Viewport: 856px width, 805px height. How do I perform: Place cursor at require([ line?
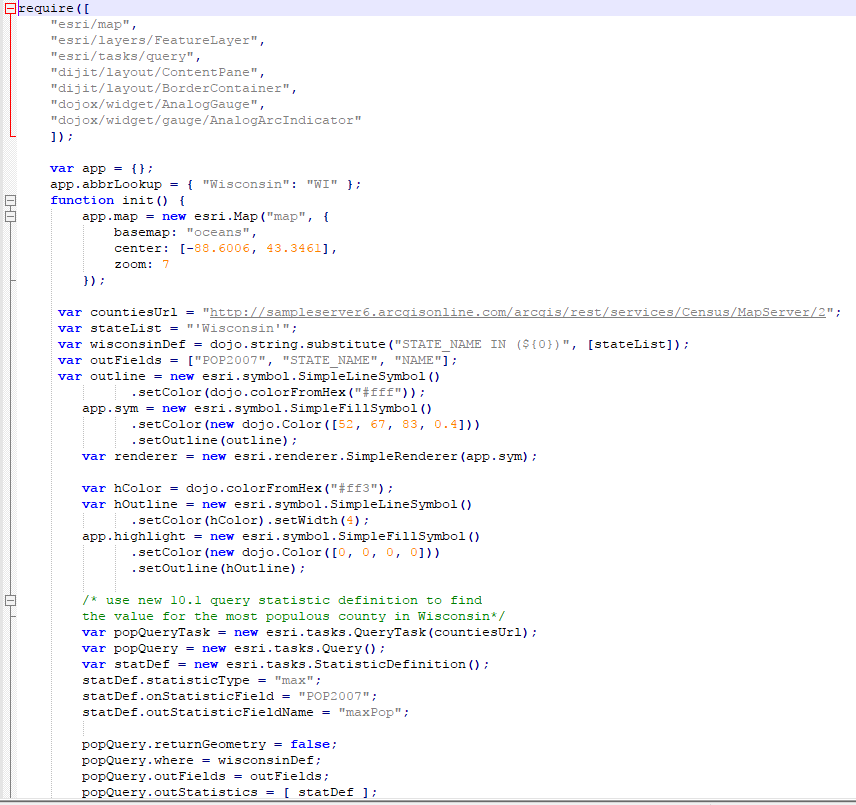point(54,8)
